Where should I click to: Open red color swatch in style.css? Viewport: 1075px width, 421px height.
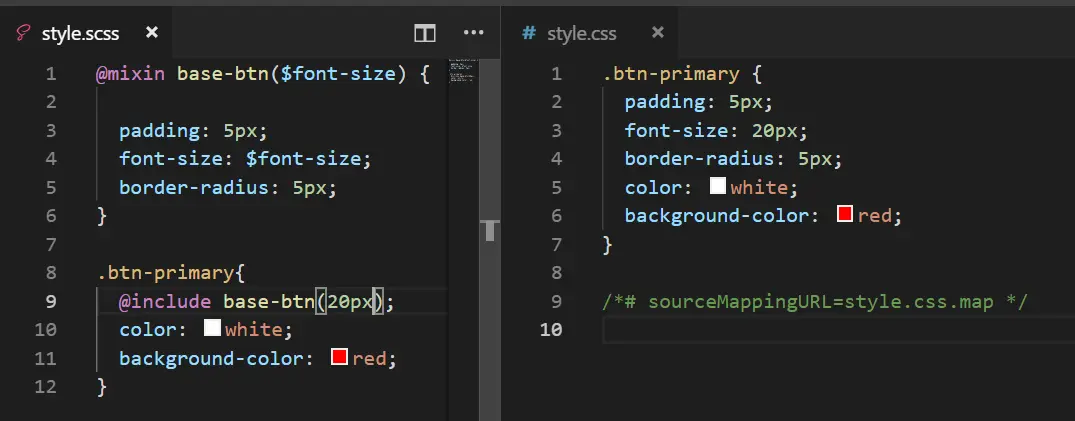pyautogui.click(x=845, y=214)
